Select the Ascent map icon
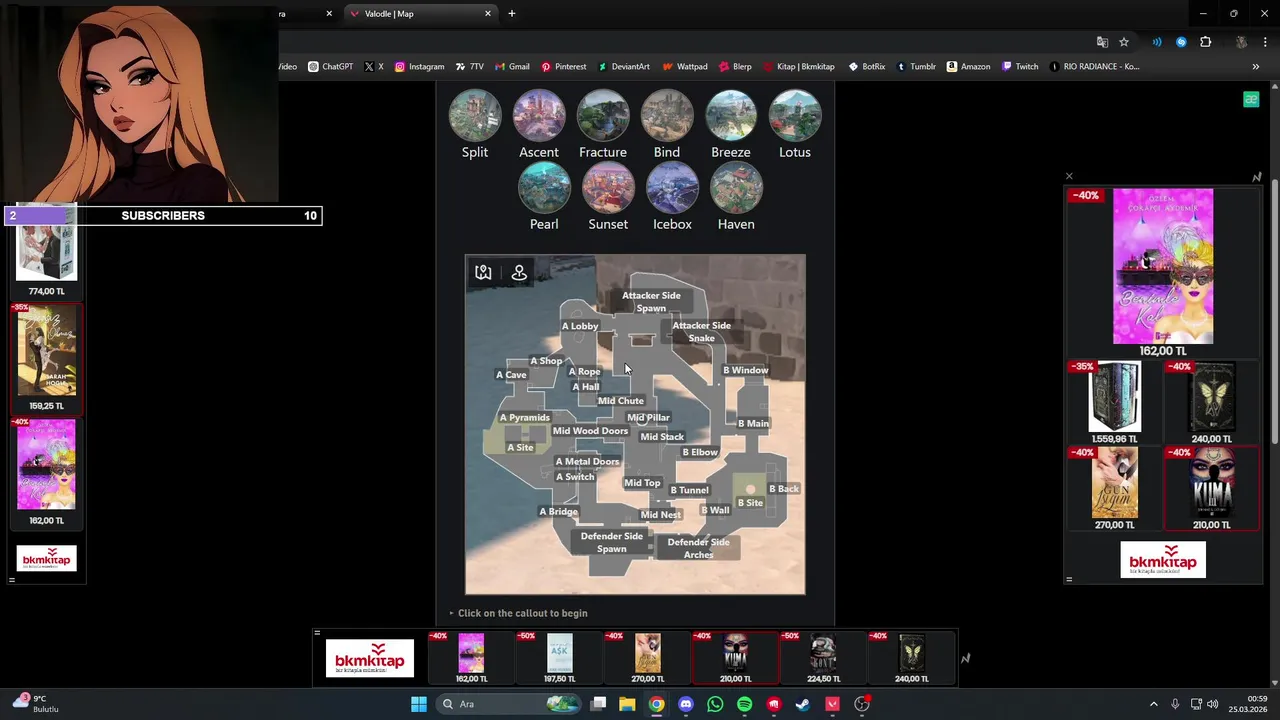The width and height of the screenshot is (1280, 720). 539,116
